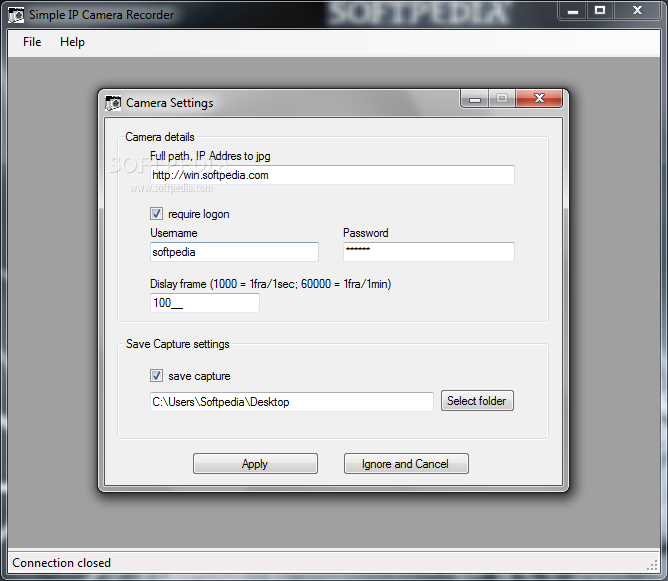Viewport: 668px width, 581px height.
Task: Click the main window resize grip
Action: [653, 564]
